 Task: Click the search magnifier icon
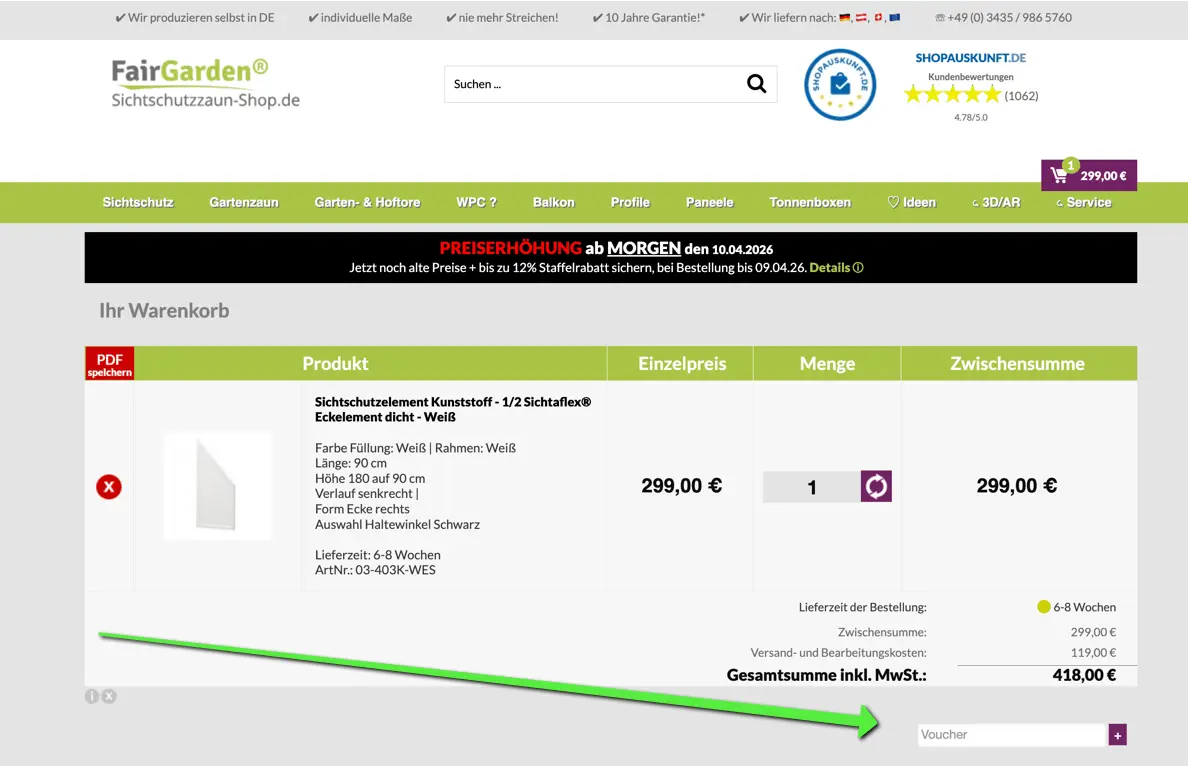click(x=755, y=84)
